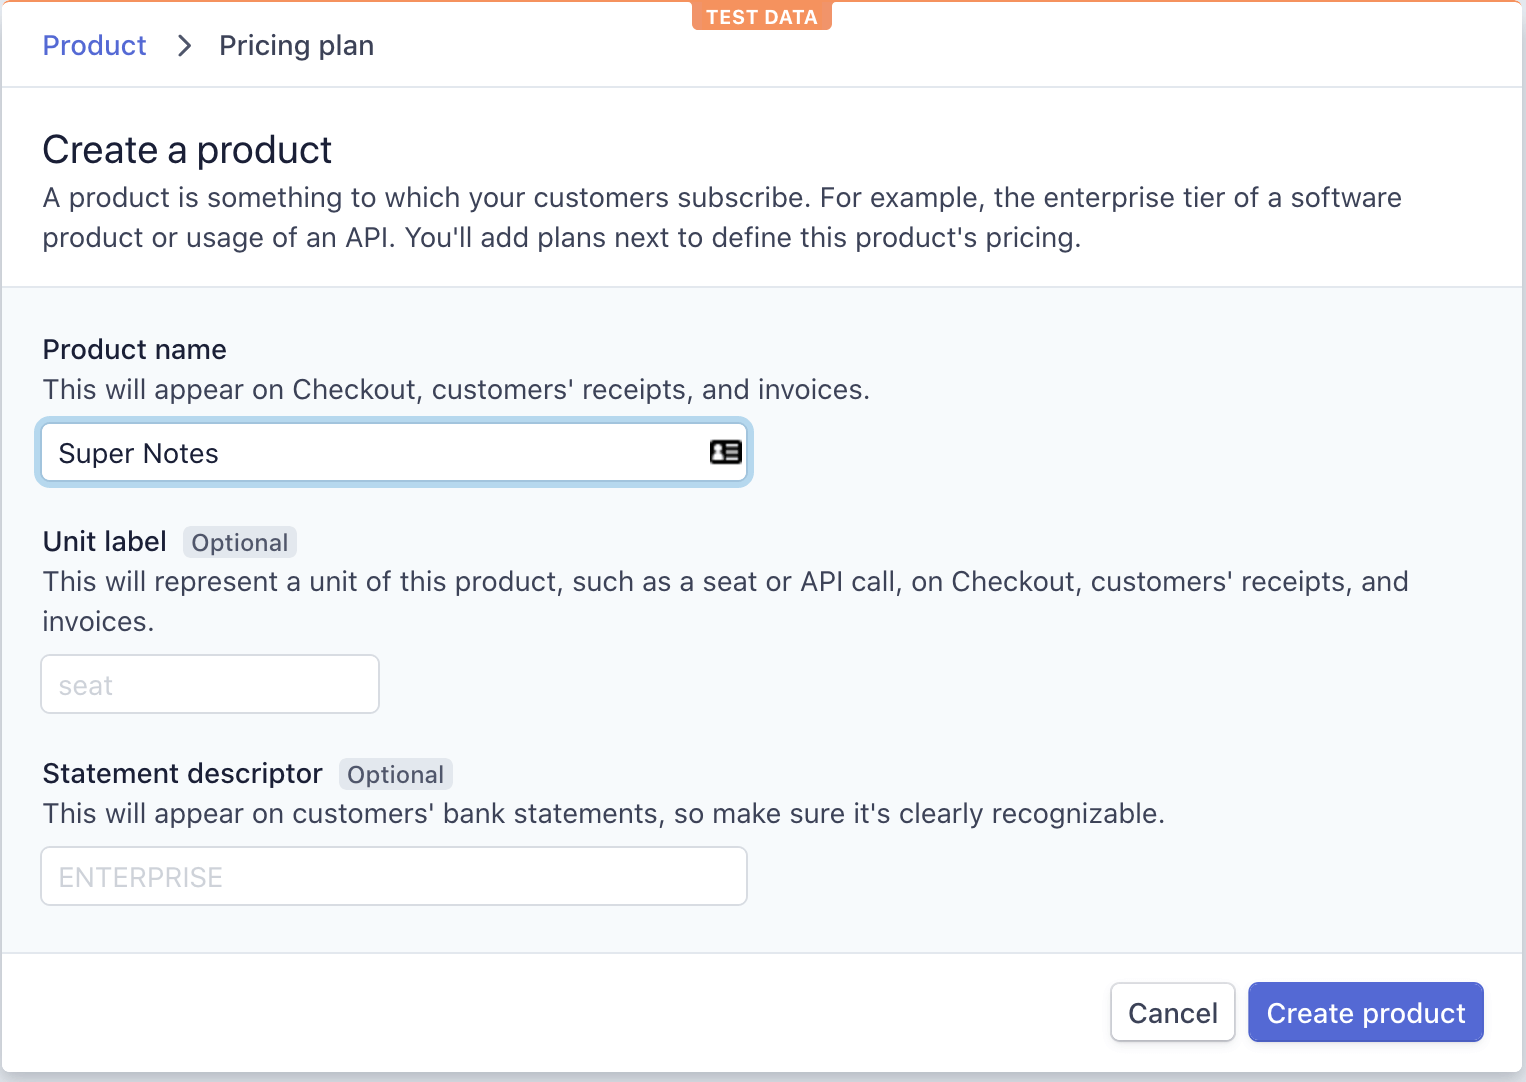This screenshot has height=1082, width=1526.
Task: Click the Product name field label
Action: point(135,350)
